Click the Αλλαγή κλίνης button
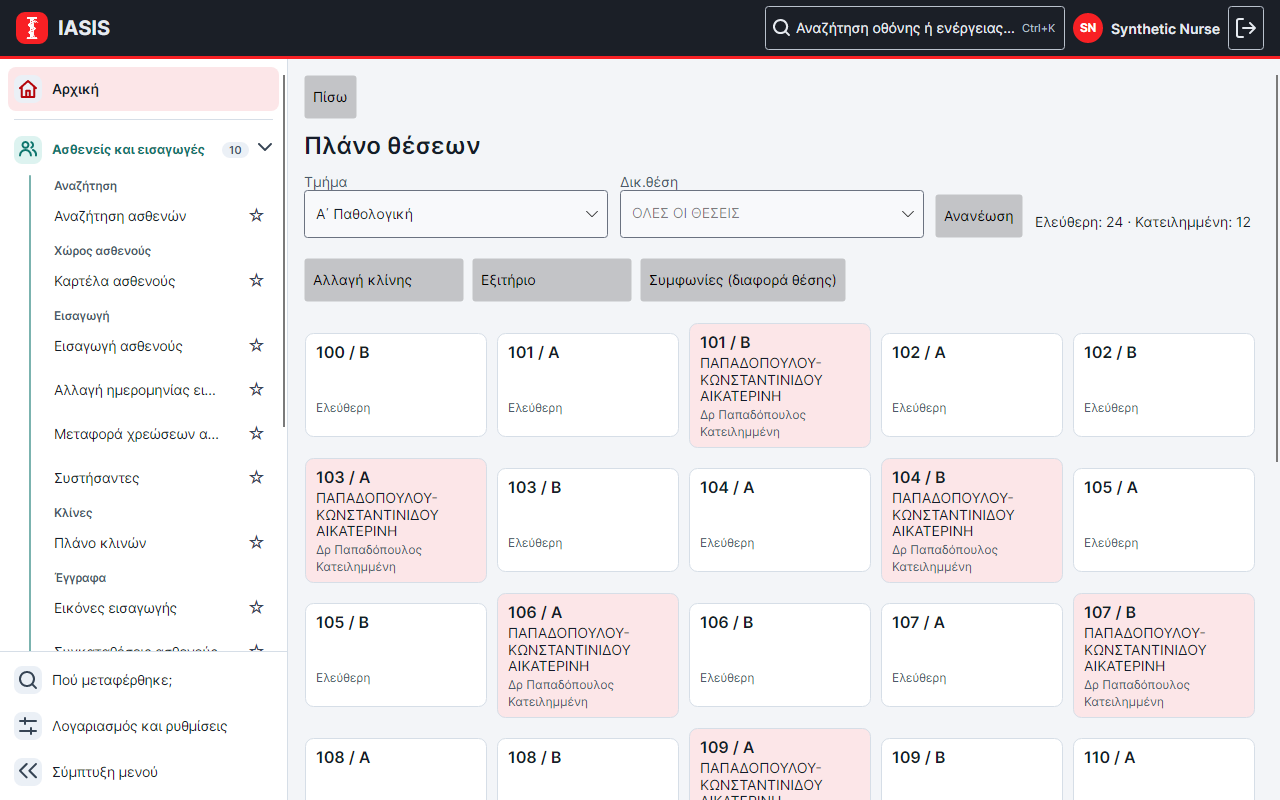 tap(384, 280)
